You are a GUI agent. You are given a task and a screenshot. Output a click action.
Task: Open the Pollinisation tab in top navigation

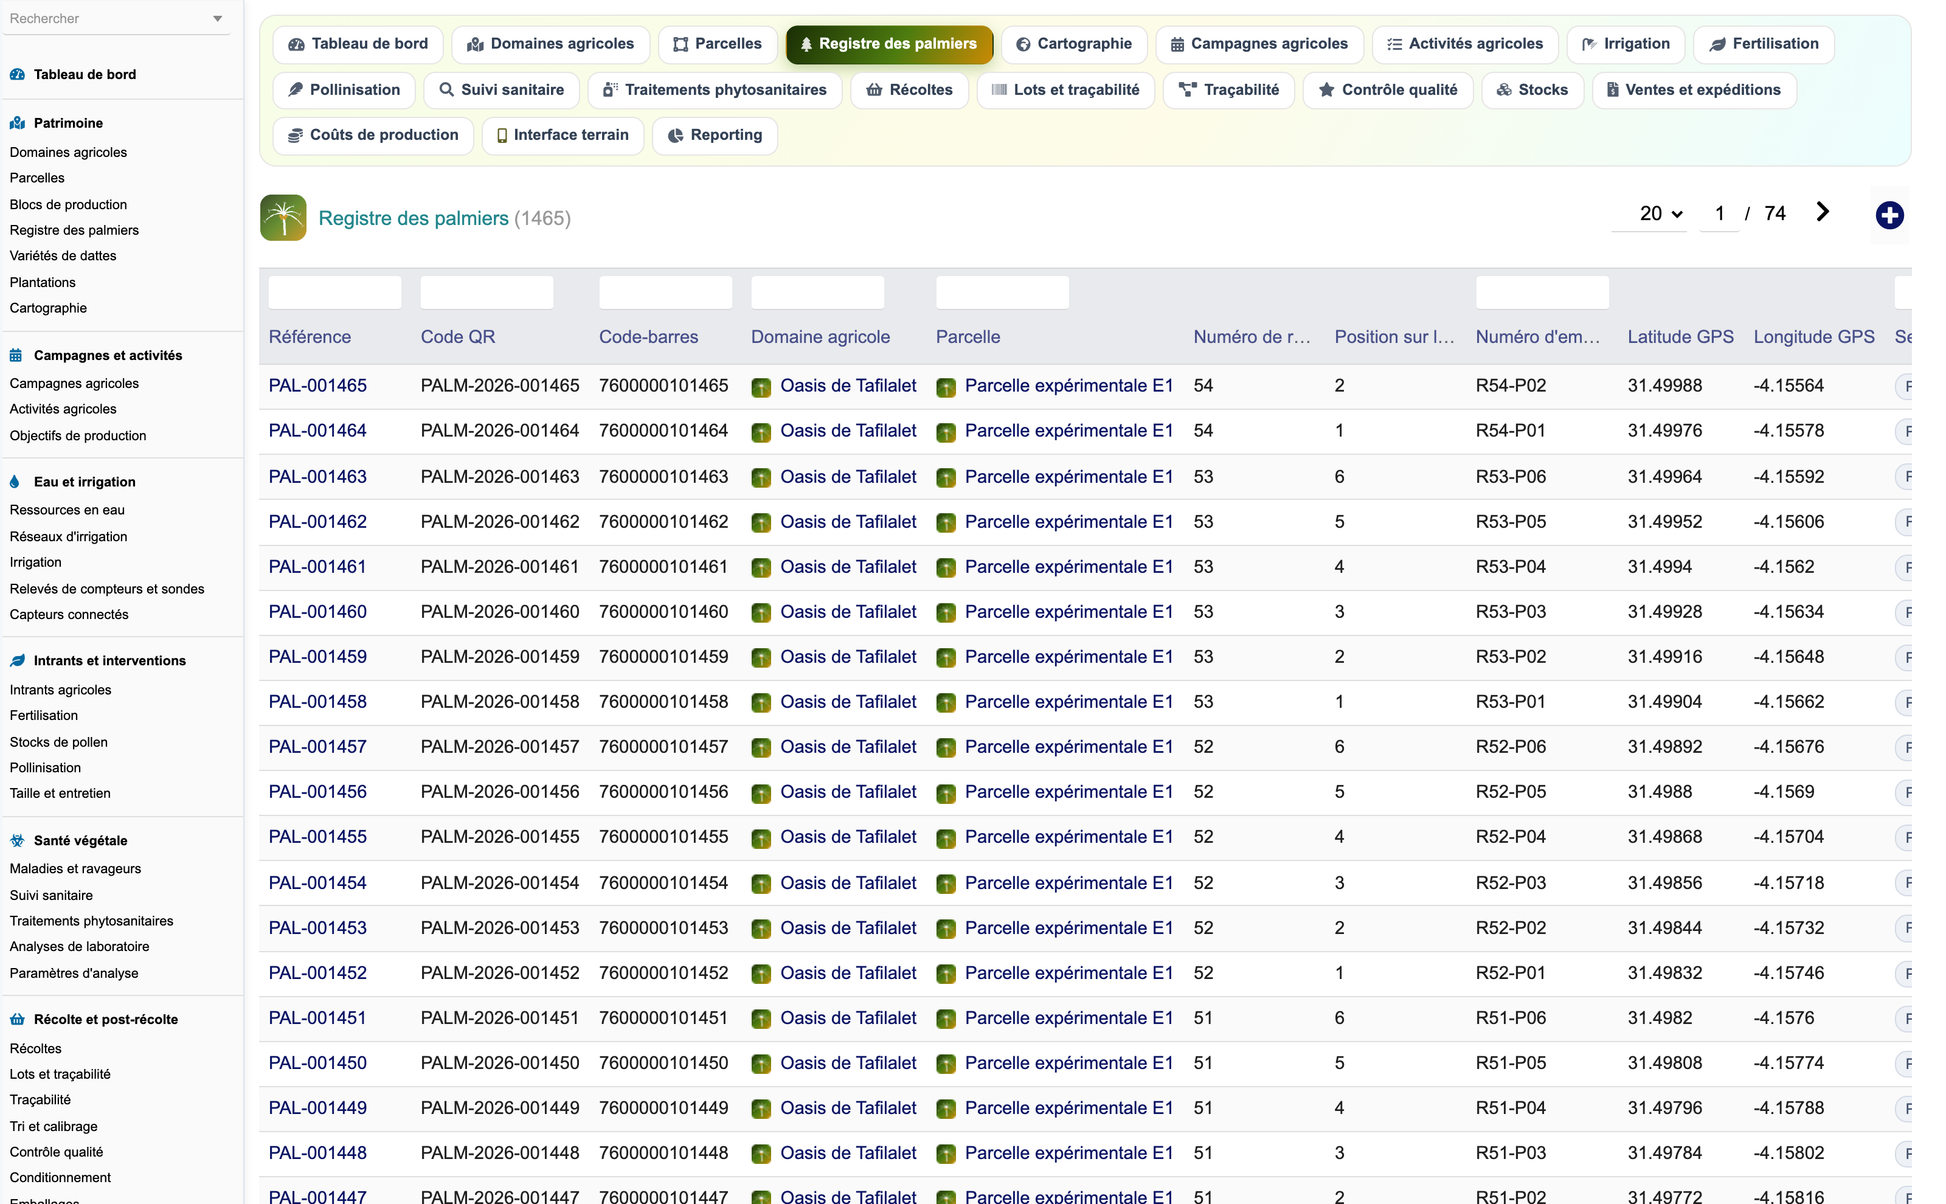point(344,90)
